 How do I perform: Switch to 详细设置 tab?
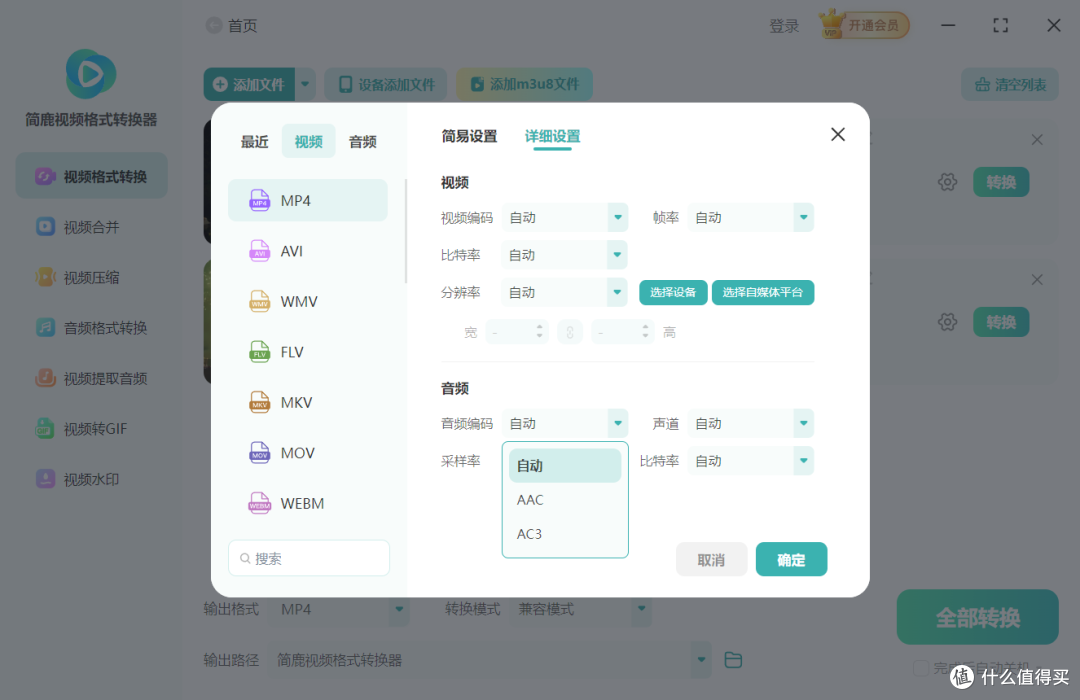click(x=552, y=136)
